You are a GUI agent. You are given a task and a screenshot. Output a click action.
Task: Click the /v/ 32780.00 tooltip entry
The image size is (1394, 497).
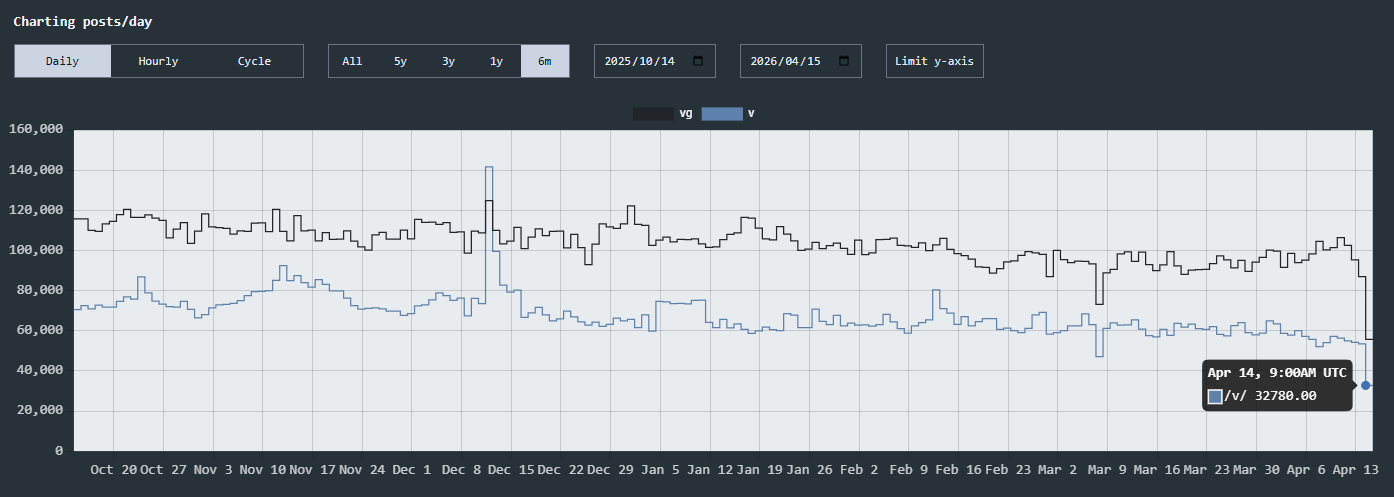(1263, 396)
